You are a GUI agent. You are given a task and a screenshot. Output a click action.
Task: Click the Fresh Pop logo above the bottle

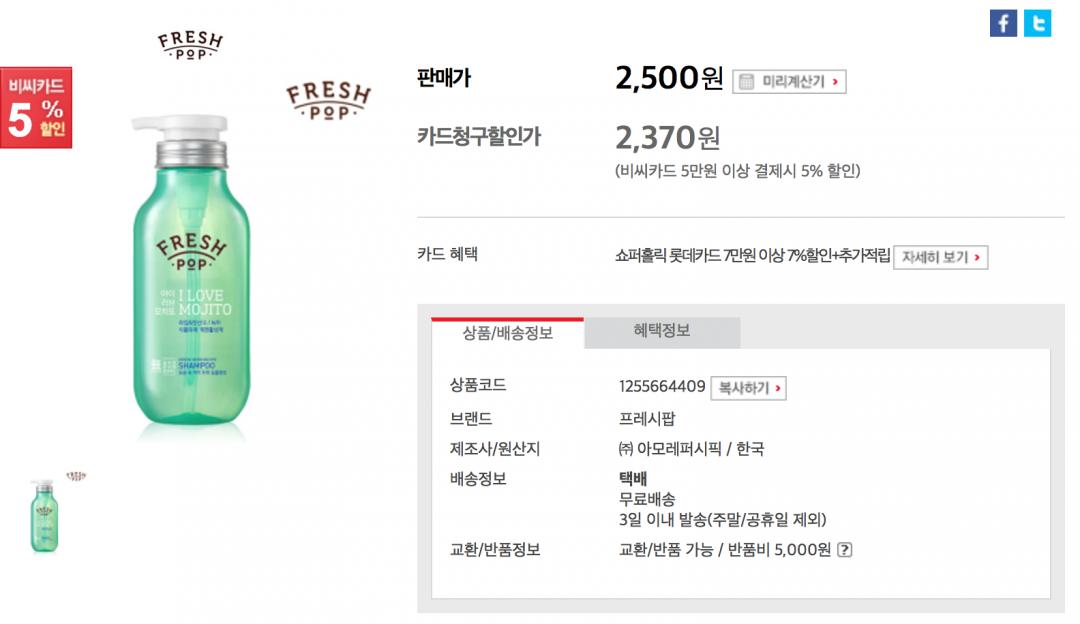pyautogui.click(x=190, y=46)
